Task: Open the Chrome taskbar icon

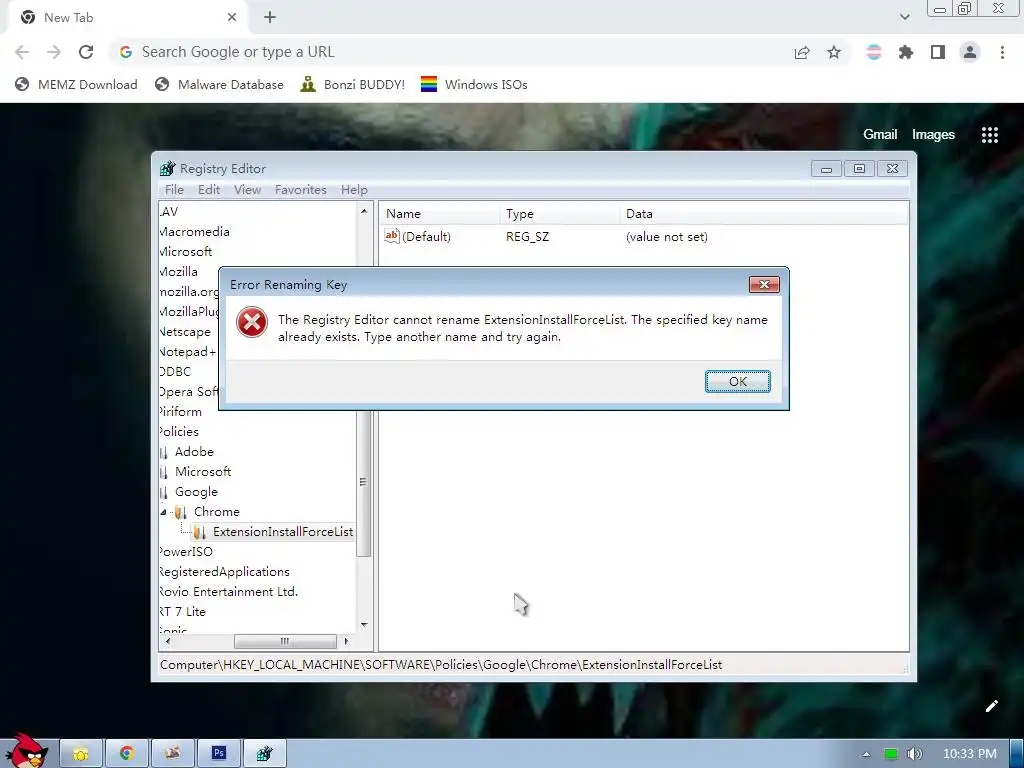Action: click(127, 754)
